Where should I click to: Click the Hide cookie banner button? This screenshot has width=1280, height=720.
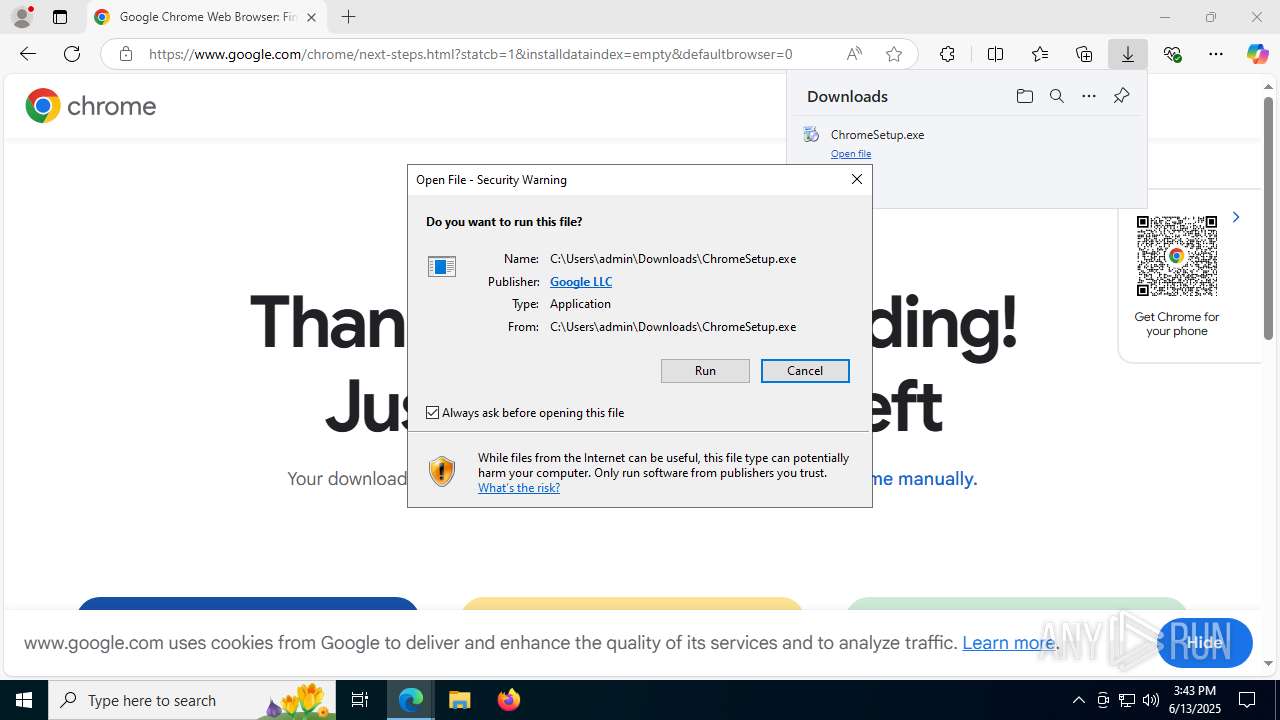pos(1204,643)
